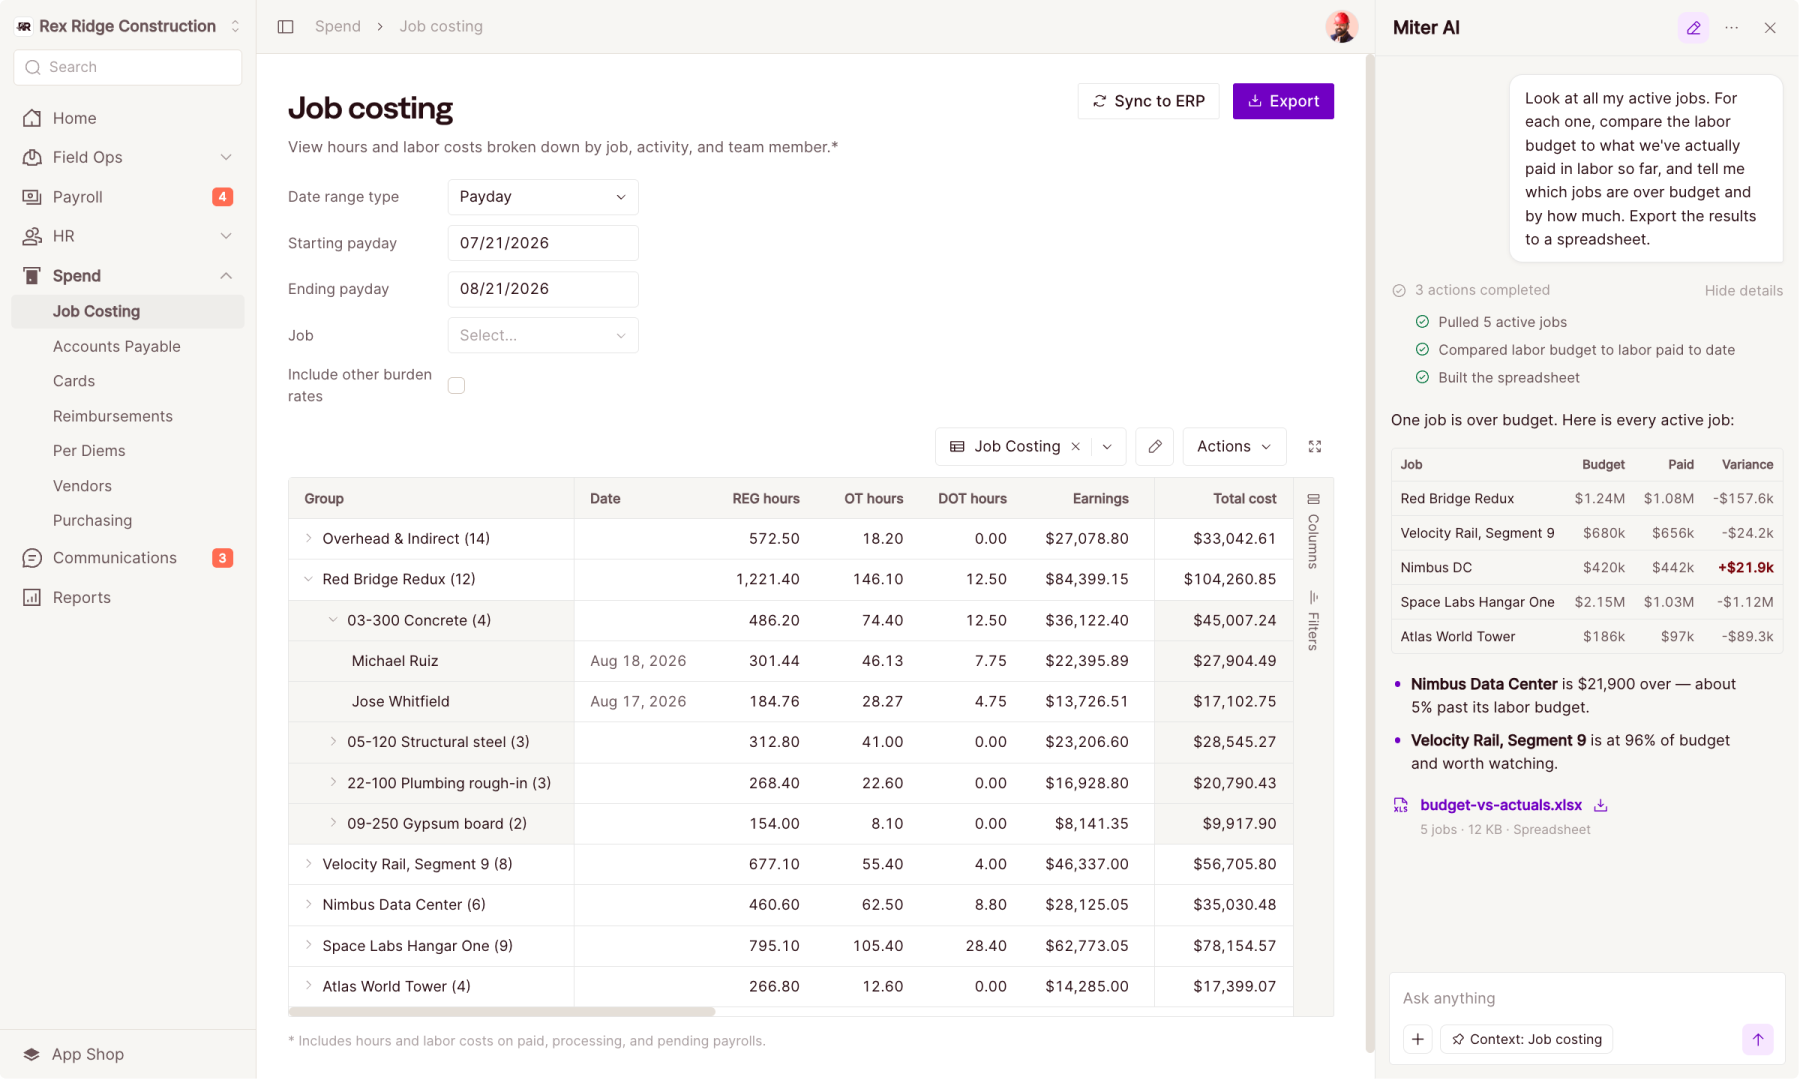The height and width of the screenshot is (1079, 1799).
Task: Open the Date range type dropdown
Action: (x=542, y=197)
